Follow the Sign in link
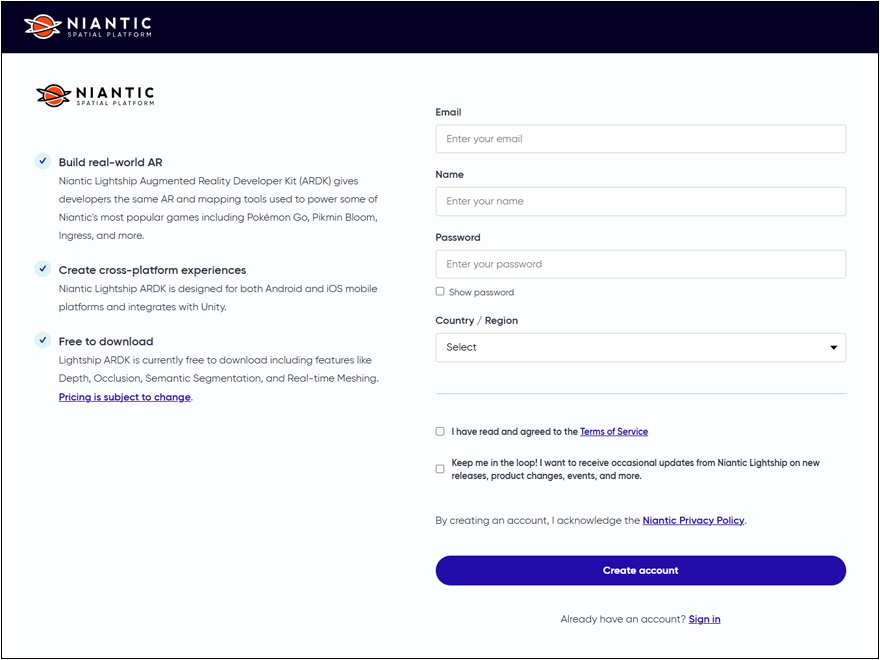This screenshot has height=660, width=880. [704, 619]
